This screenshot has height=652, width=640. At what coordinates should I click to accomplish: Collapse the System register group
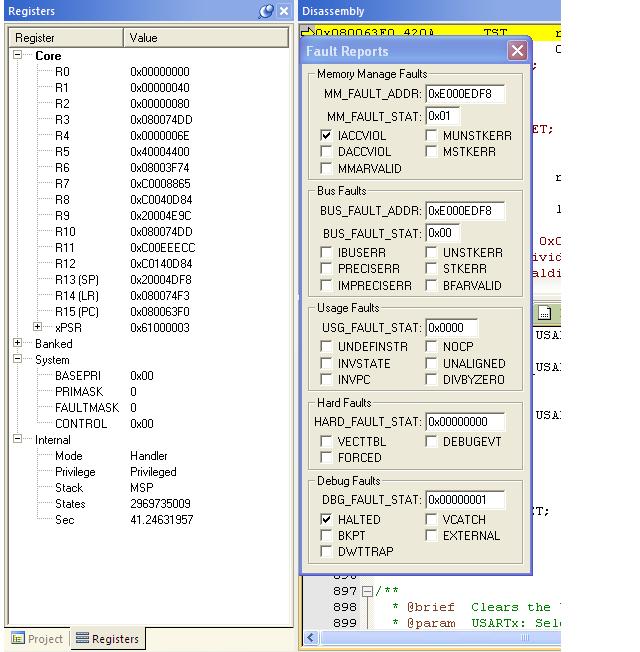(x=17, y=359)
